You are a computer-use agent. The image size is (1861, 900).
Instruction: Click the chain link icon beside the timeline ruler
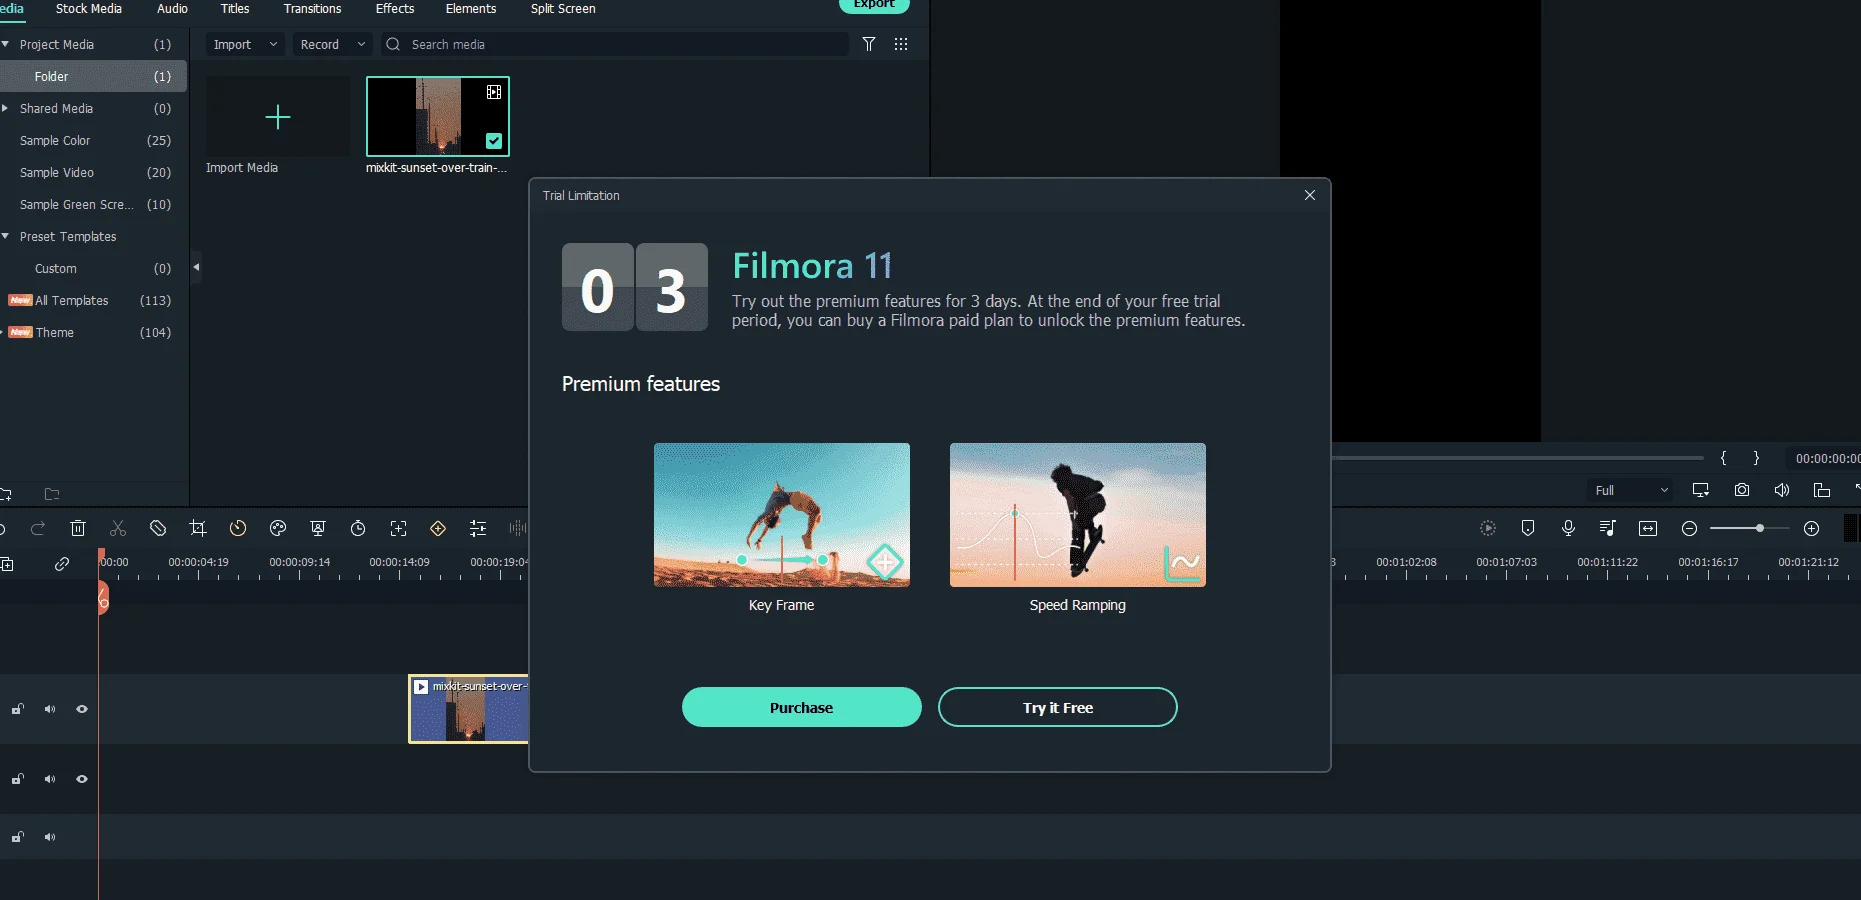pyautogui.click(x=62, y=564)
